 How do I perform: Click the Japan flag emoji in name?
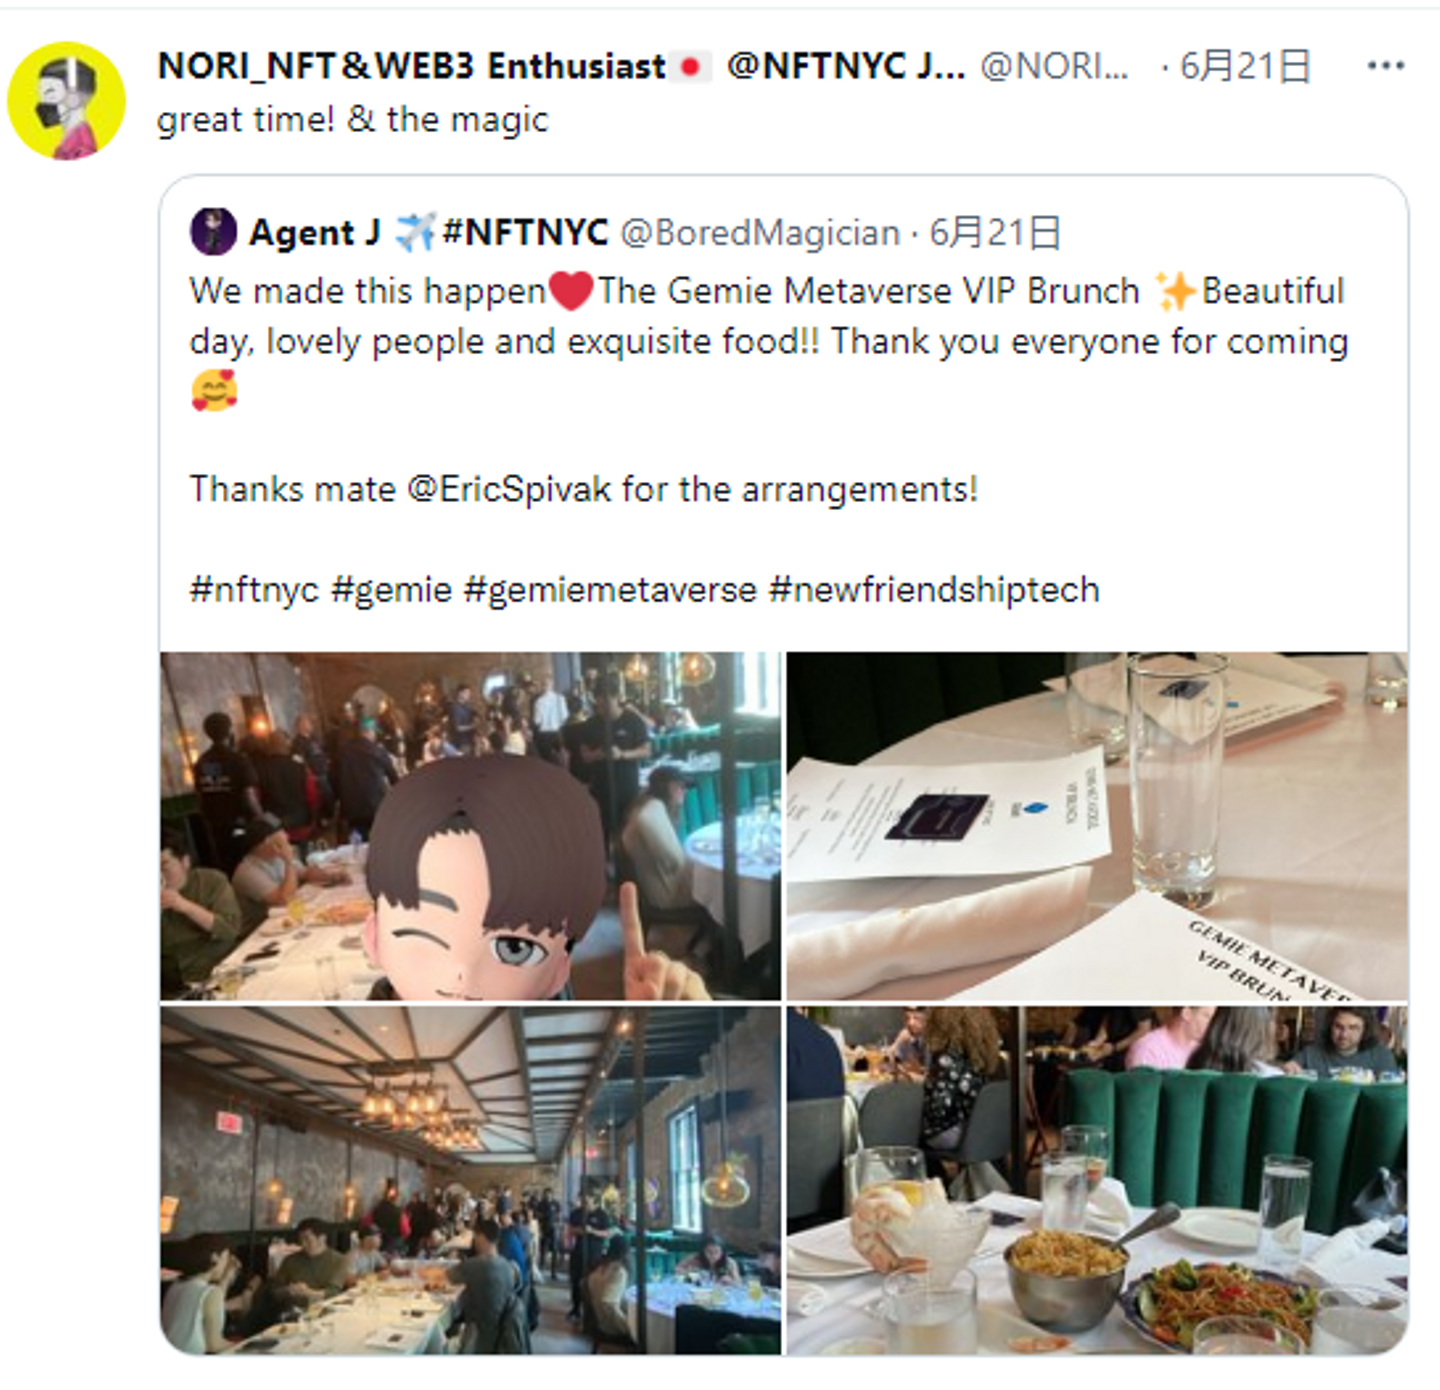[690, 67]
